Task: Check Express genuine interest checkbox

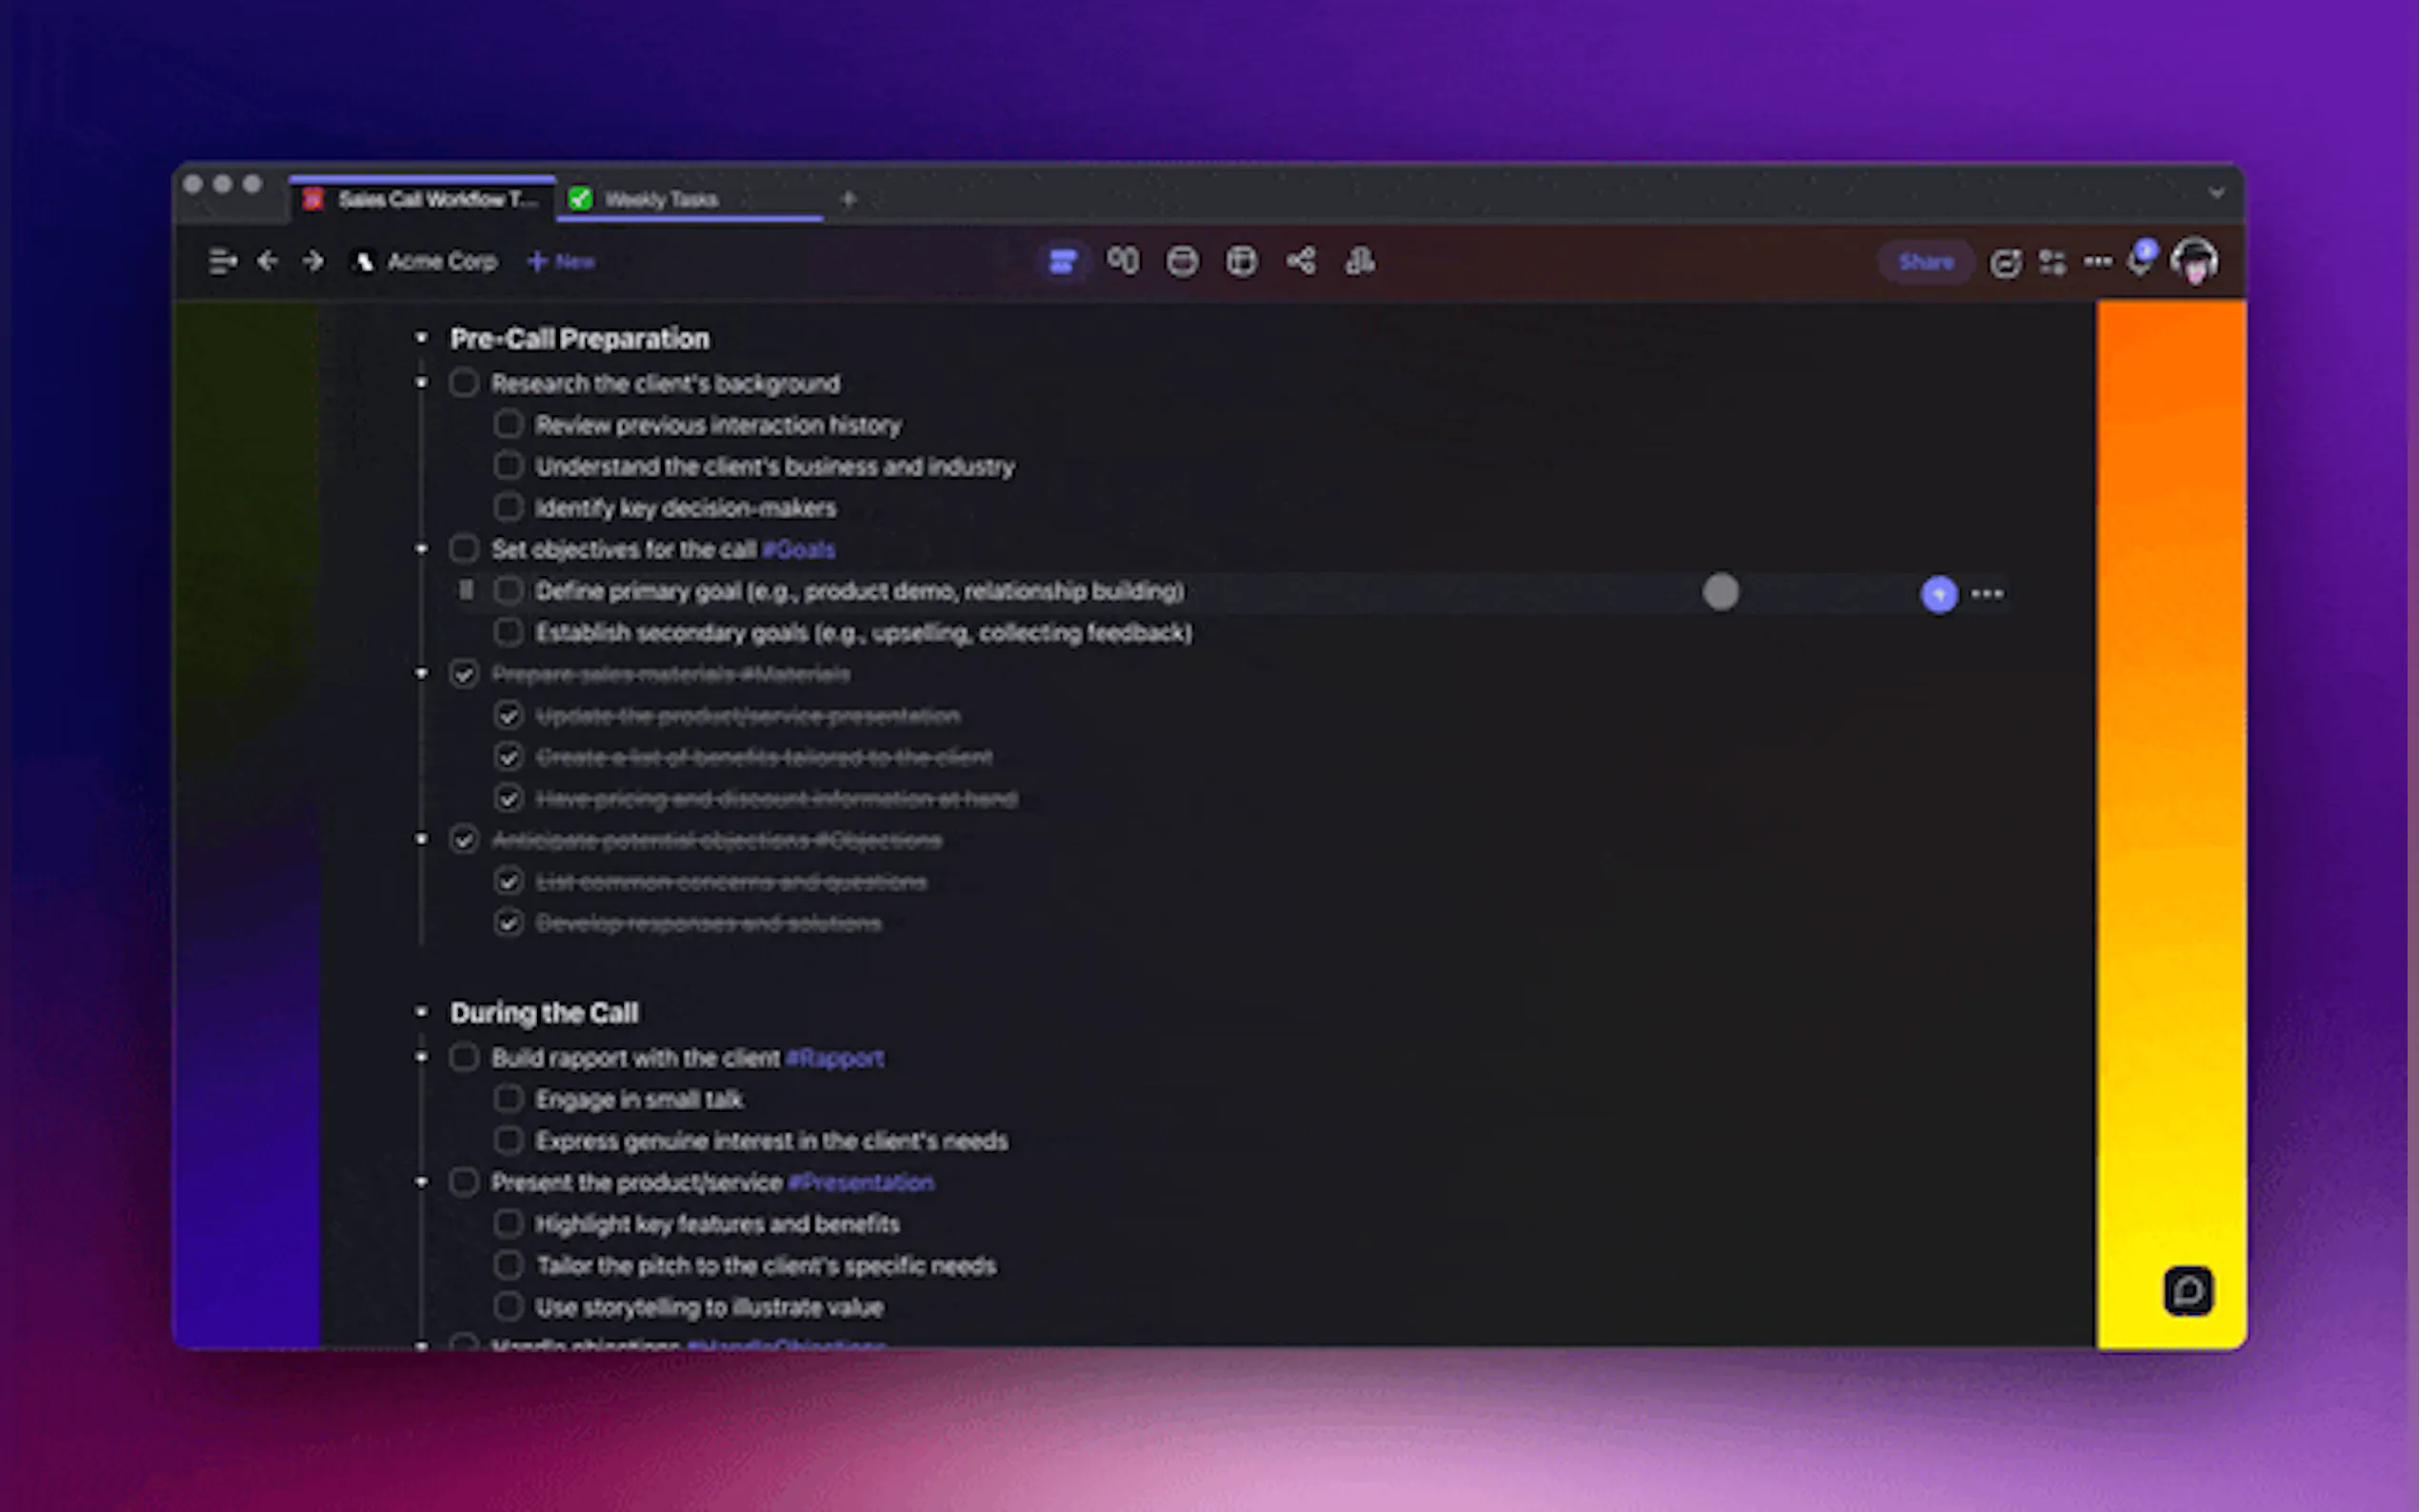Action: 508,1140
